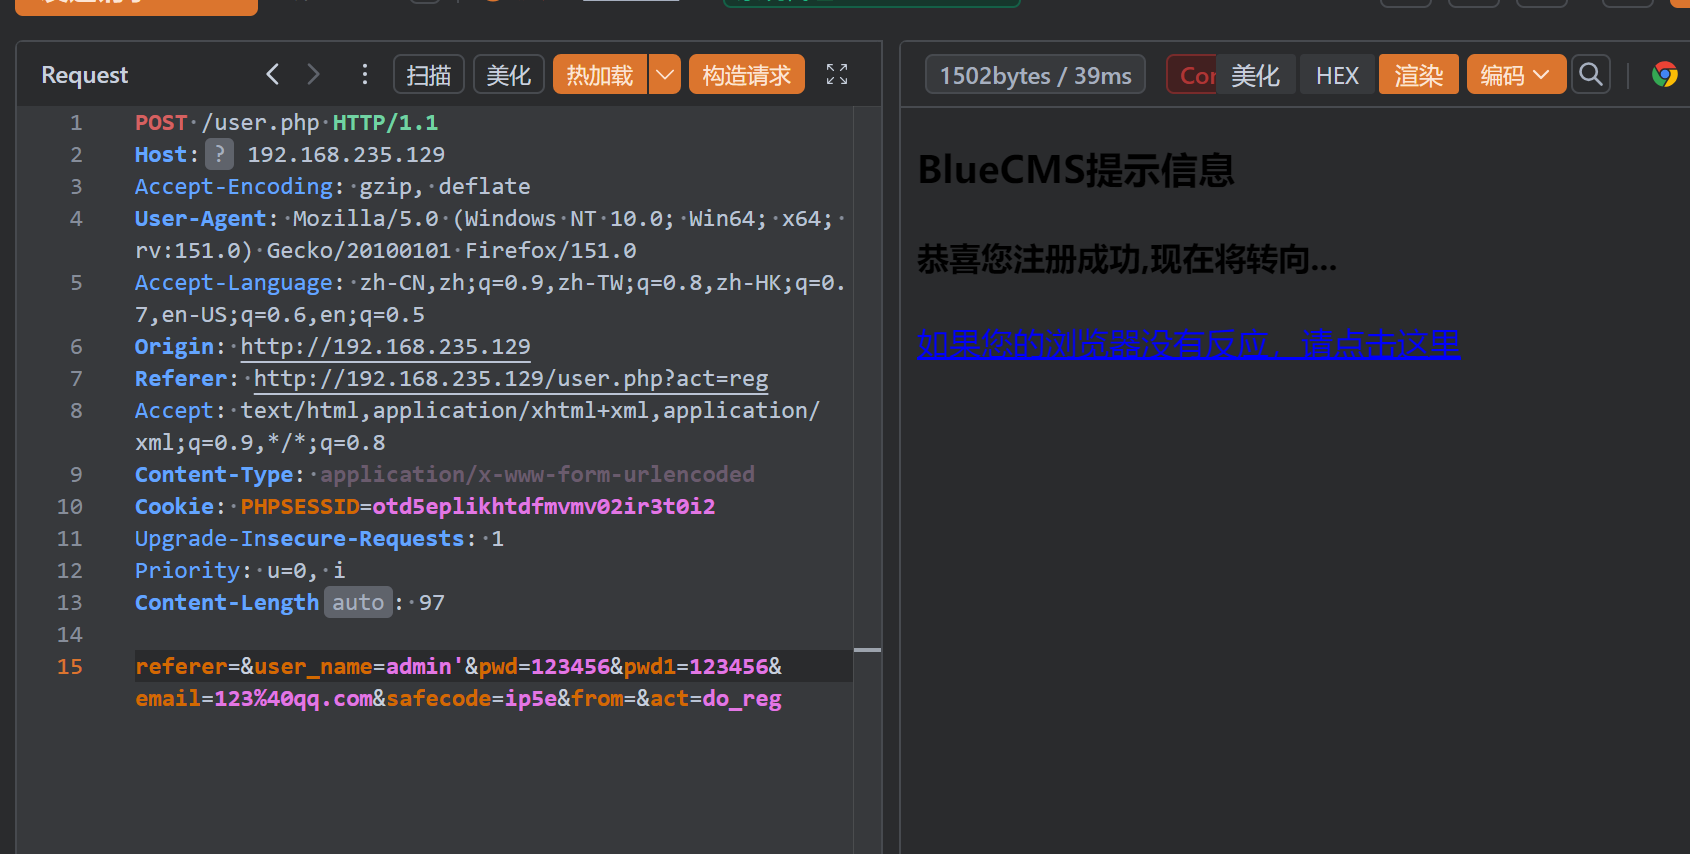Click the PHPSESSID cookie name
Screen dimensions: 1690x854
point(300,506)
